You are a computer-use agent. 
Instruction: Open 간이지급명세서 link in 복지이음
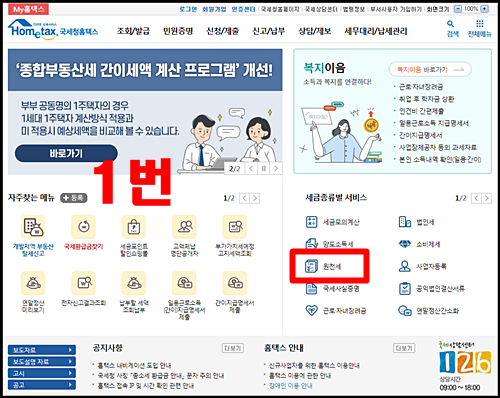421,135
